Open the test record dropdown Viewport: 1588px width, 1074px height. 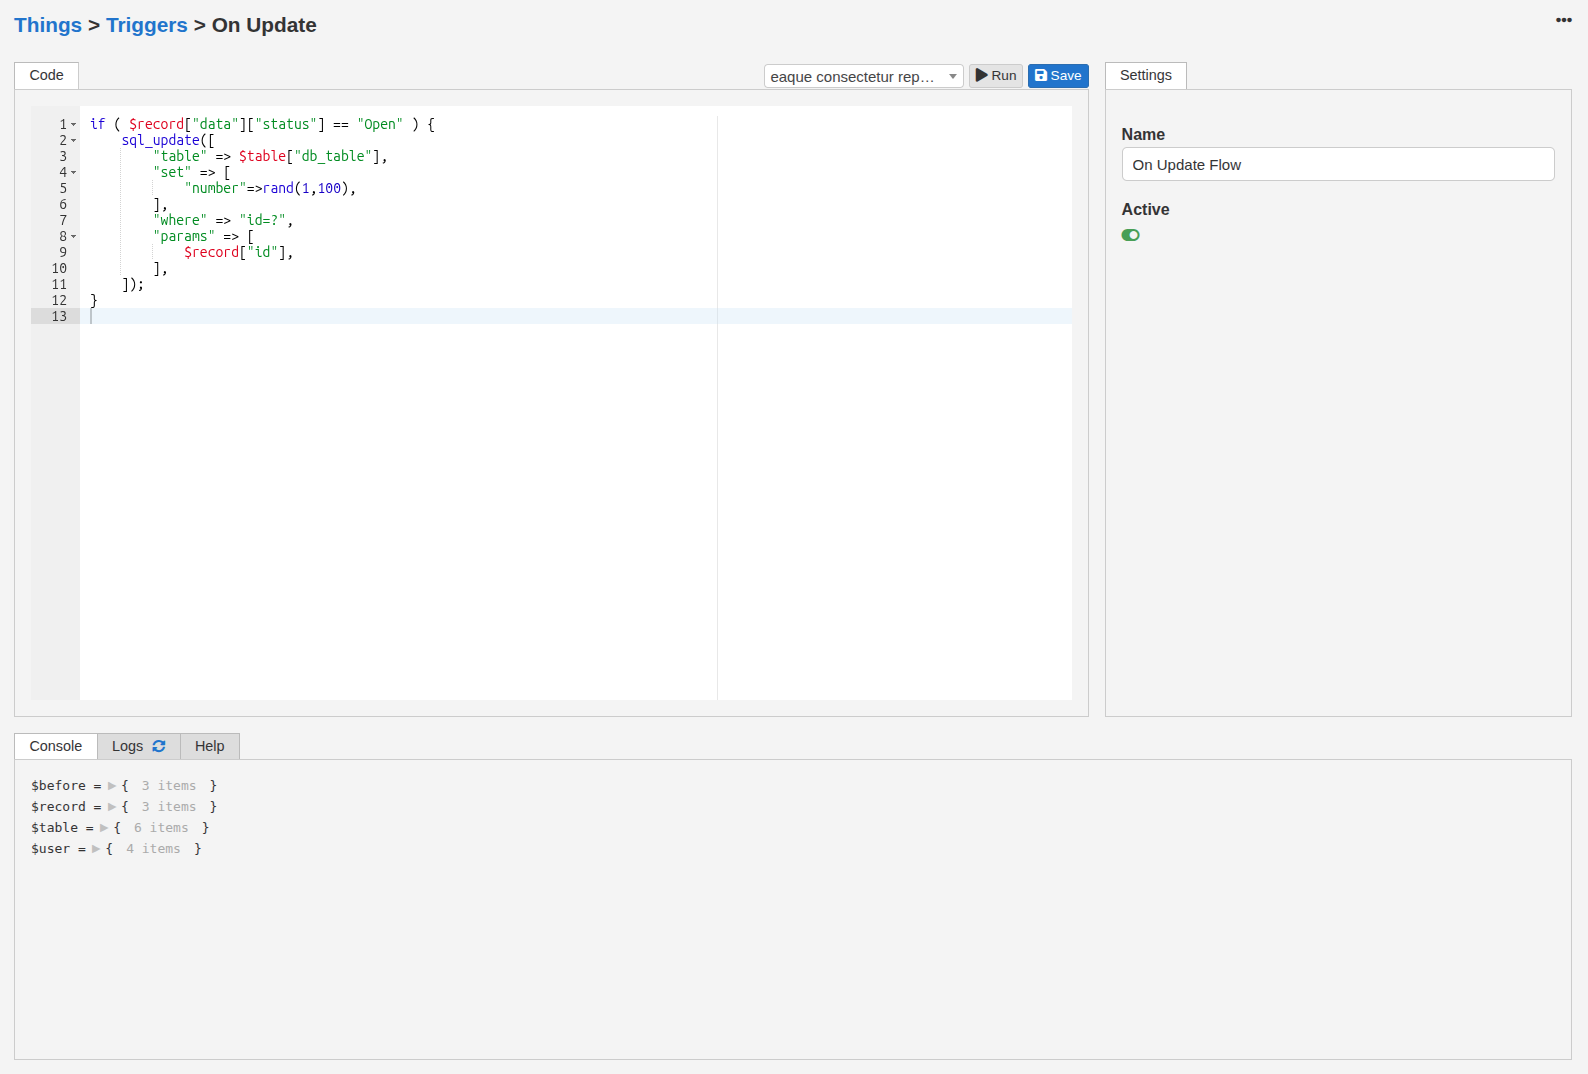point(863,76)
